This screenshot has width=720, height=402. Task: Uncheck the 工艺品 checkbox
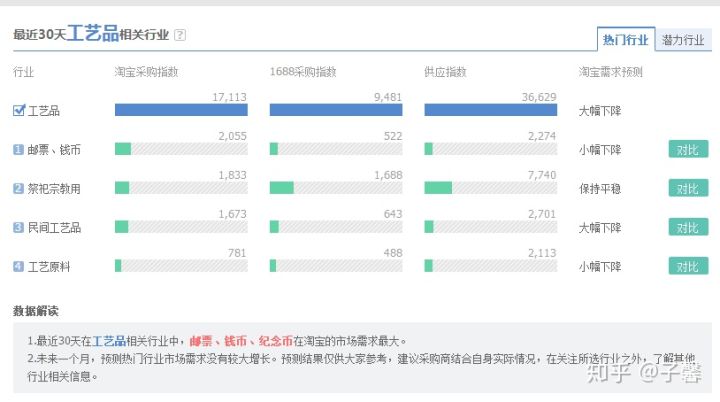(19, 110)
